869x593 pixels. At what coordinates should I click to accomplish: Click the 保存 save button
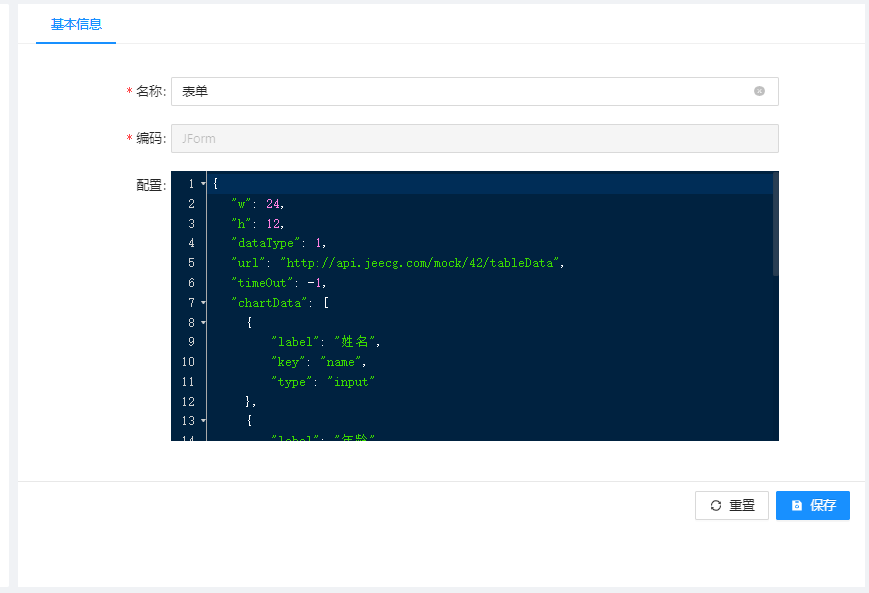point(812,505)
